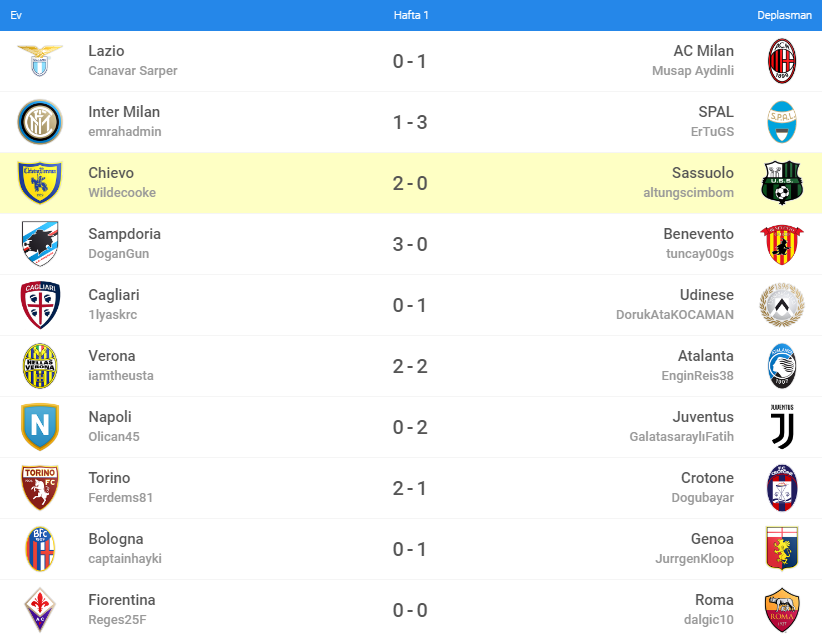Click the Lazio eagle crest

coord(40,61)
